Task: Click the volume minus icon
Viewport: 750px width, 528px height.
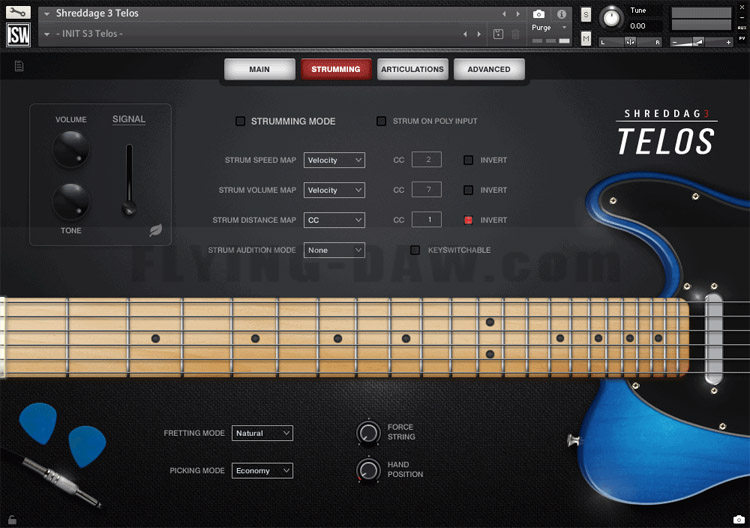Action: click(674, 43)
